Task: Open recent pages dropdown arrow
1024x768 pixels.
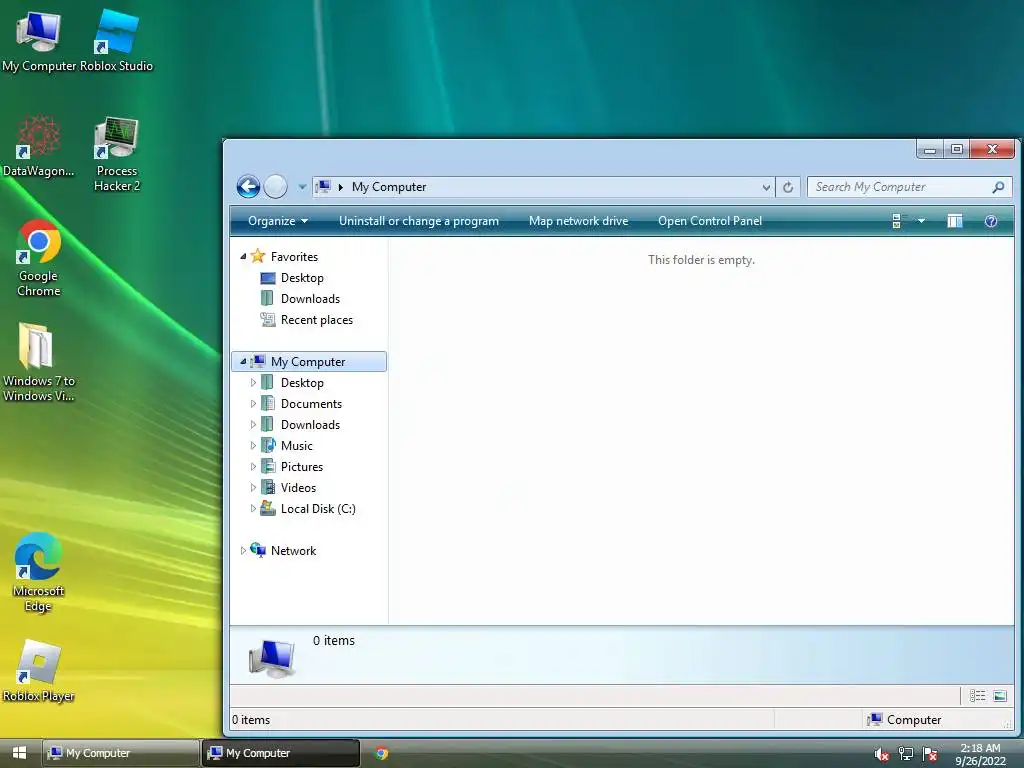Action: point(302,187)
